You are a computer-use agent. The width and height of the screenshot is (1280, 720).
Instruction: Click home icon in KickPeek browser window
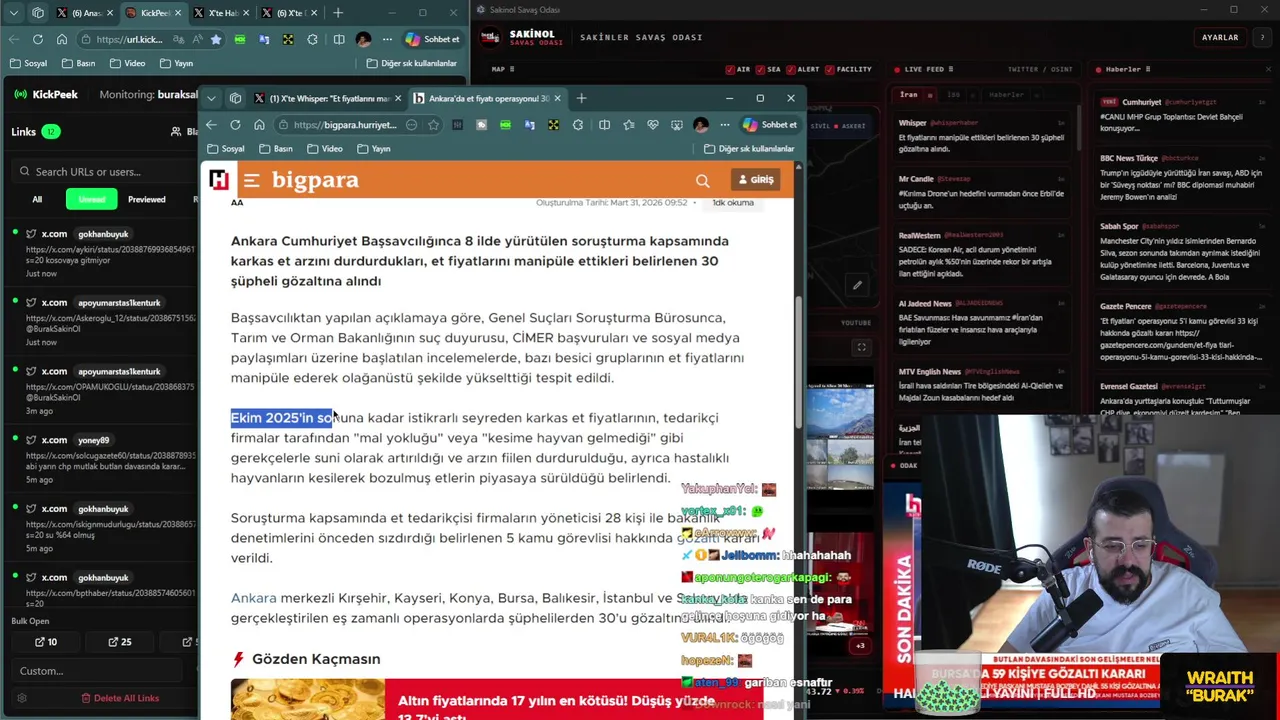[62, 39]
